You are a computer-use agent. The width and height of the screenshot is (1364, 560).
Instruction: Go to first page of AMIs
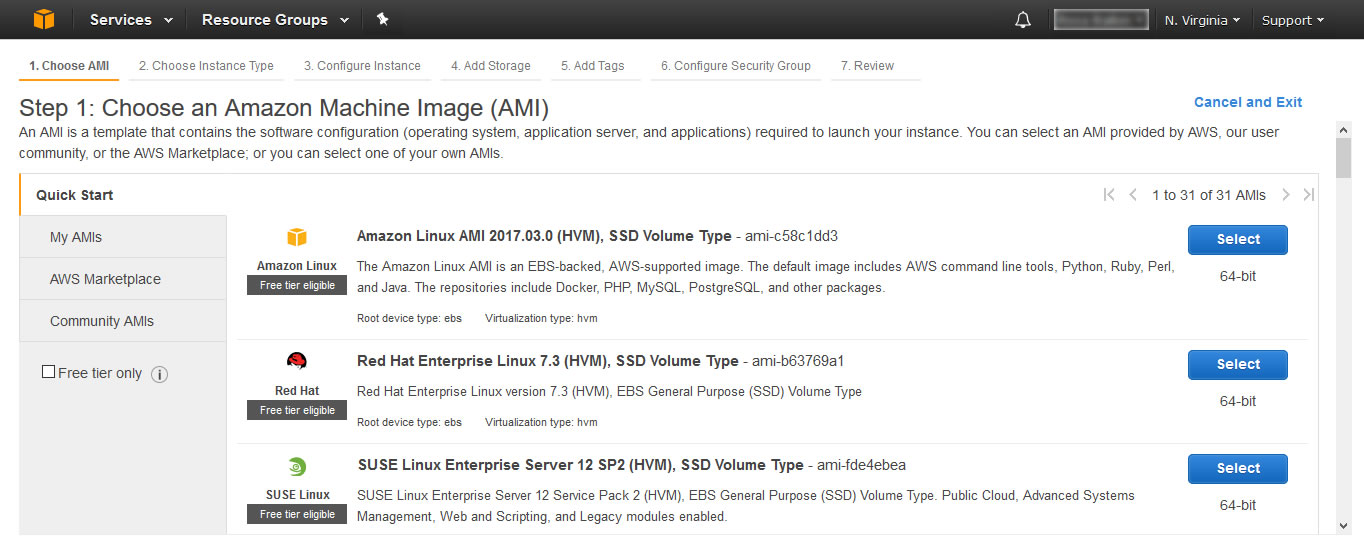[1108, 195]
